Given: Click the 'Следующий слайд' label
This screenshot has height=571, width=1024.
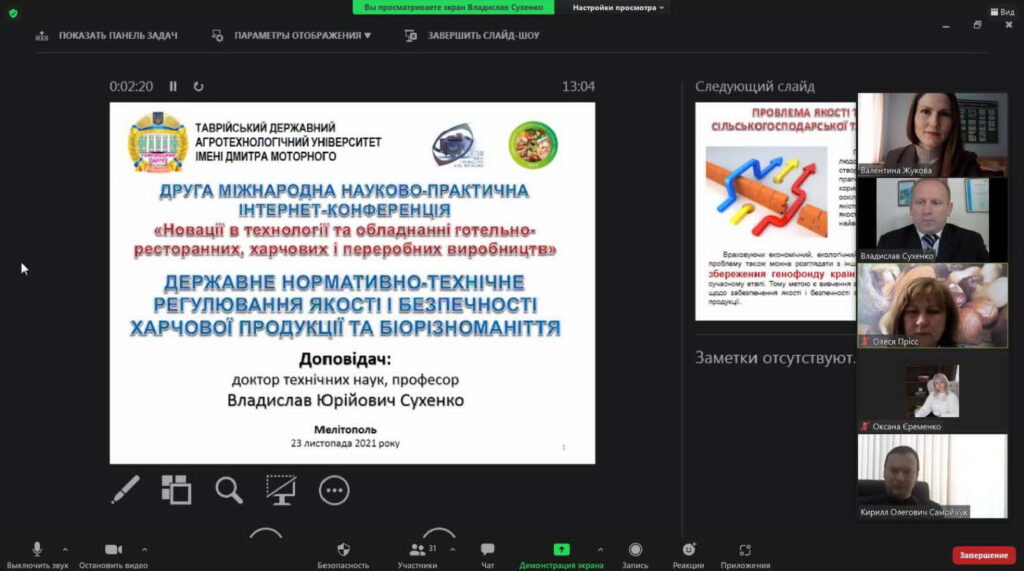Looking at the screenshot, I should click(x=754, y=86).
